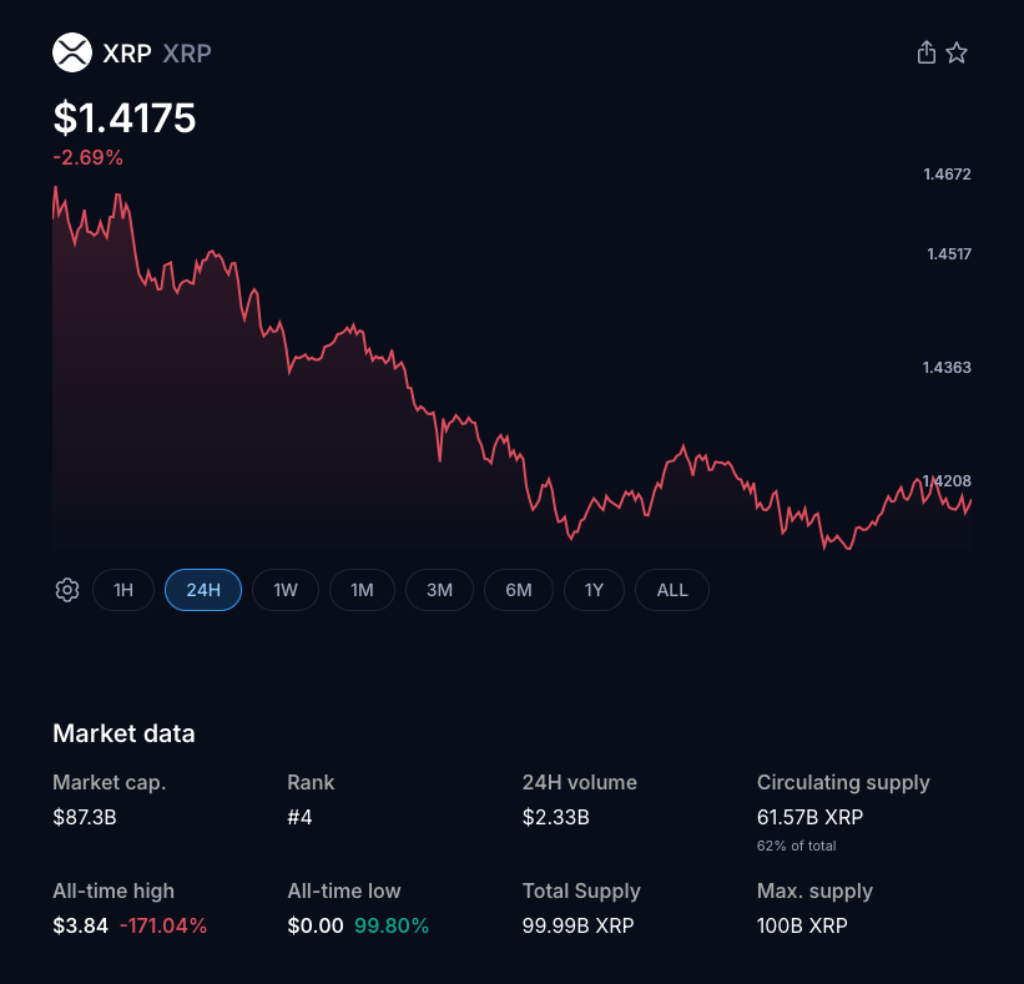Viewport: 1024px width, 984px height.
Task: Click the coin symbol next to XRP title
Action: [x=186, y=54]
